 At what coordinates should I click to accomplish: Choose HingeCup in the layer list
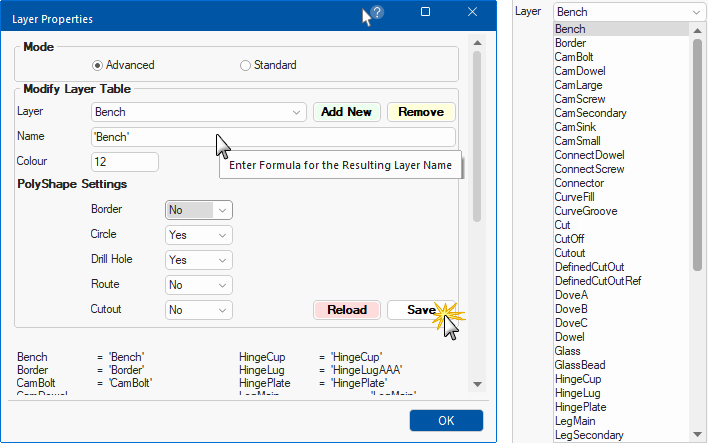point(577,379)
